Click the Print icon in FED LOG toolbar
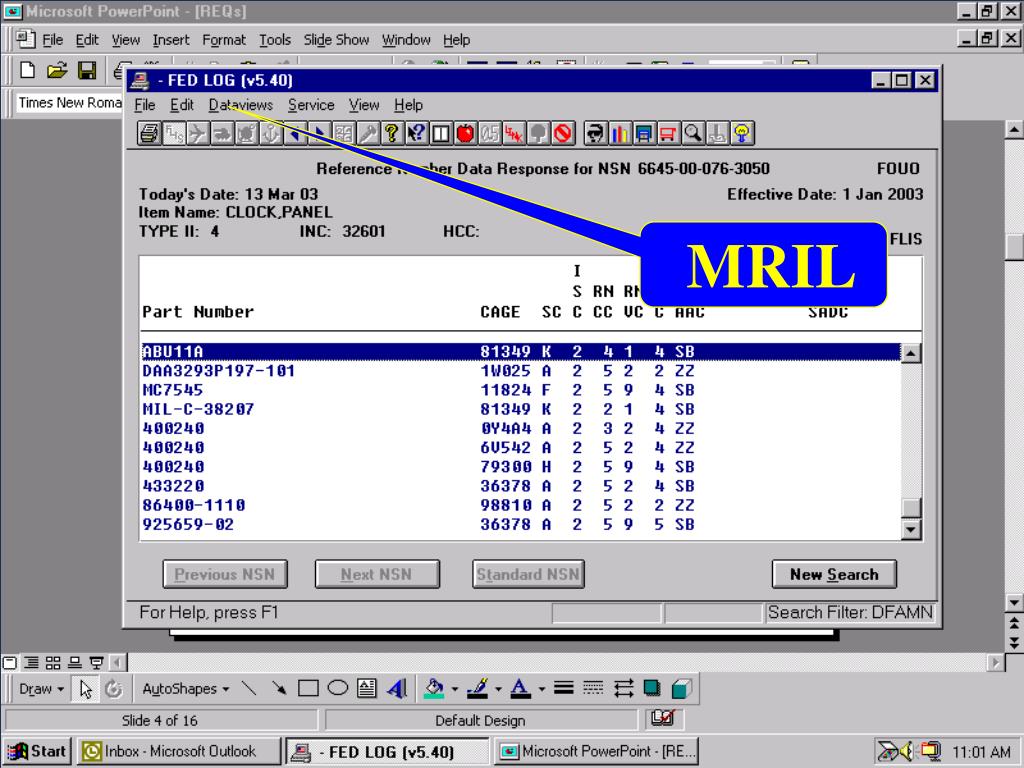 click(x=150, y=133)
